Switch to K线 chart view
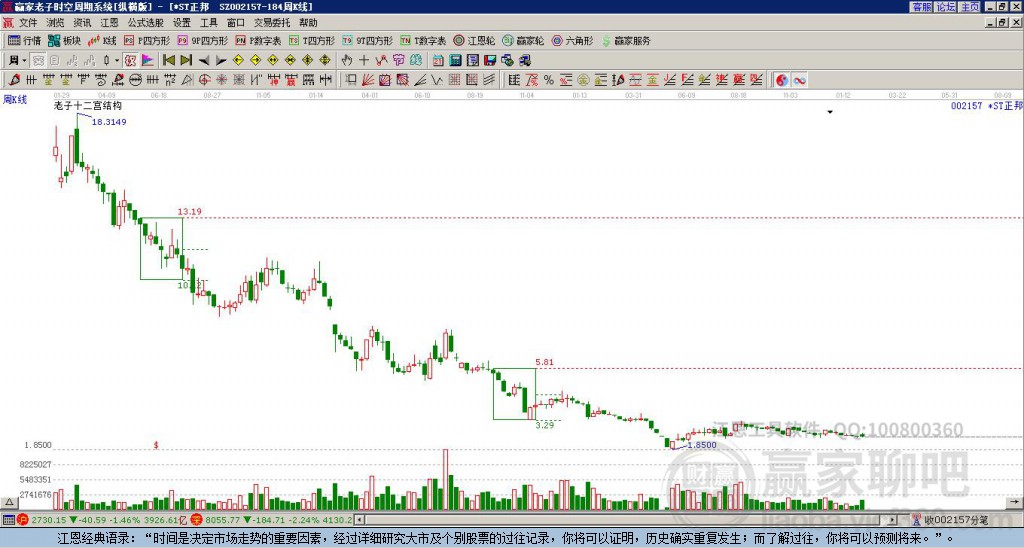Image resolution: width=1024 pixels, height=548 pixels. (103, 40)
